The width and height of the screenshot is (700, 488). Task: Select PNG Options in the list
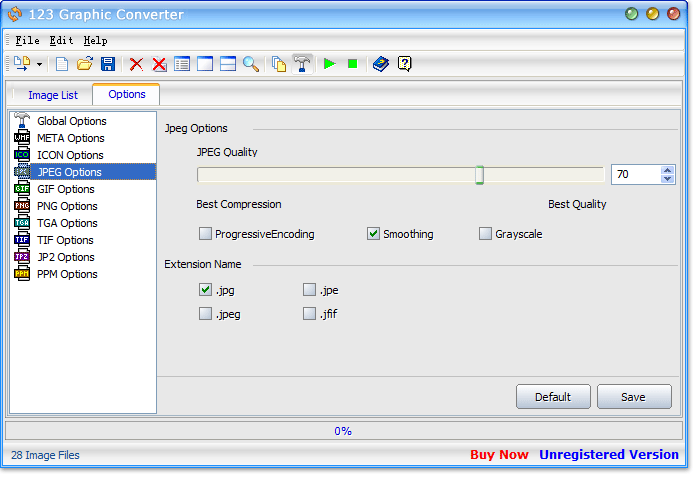click(x=83, y=206)
